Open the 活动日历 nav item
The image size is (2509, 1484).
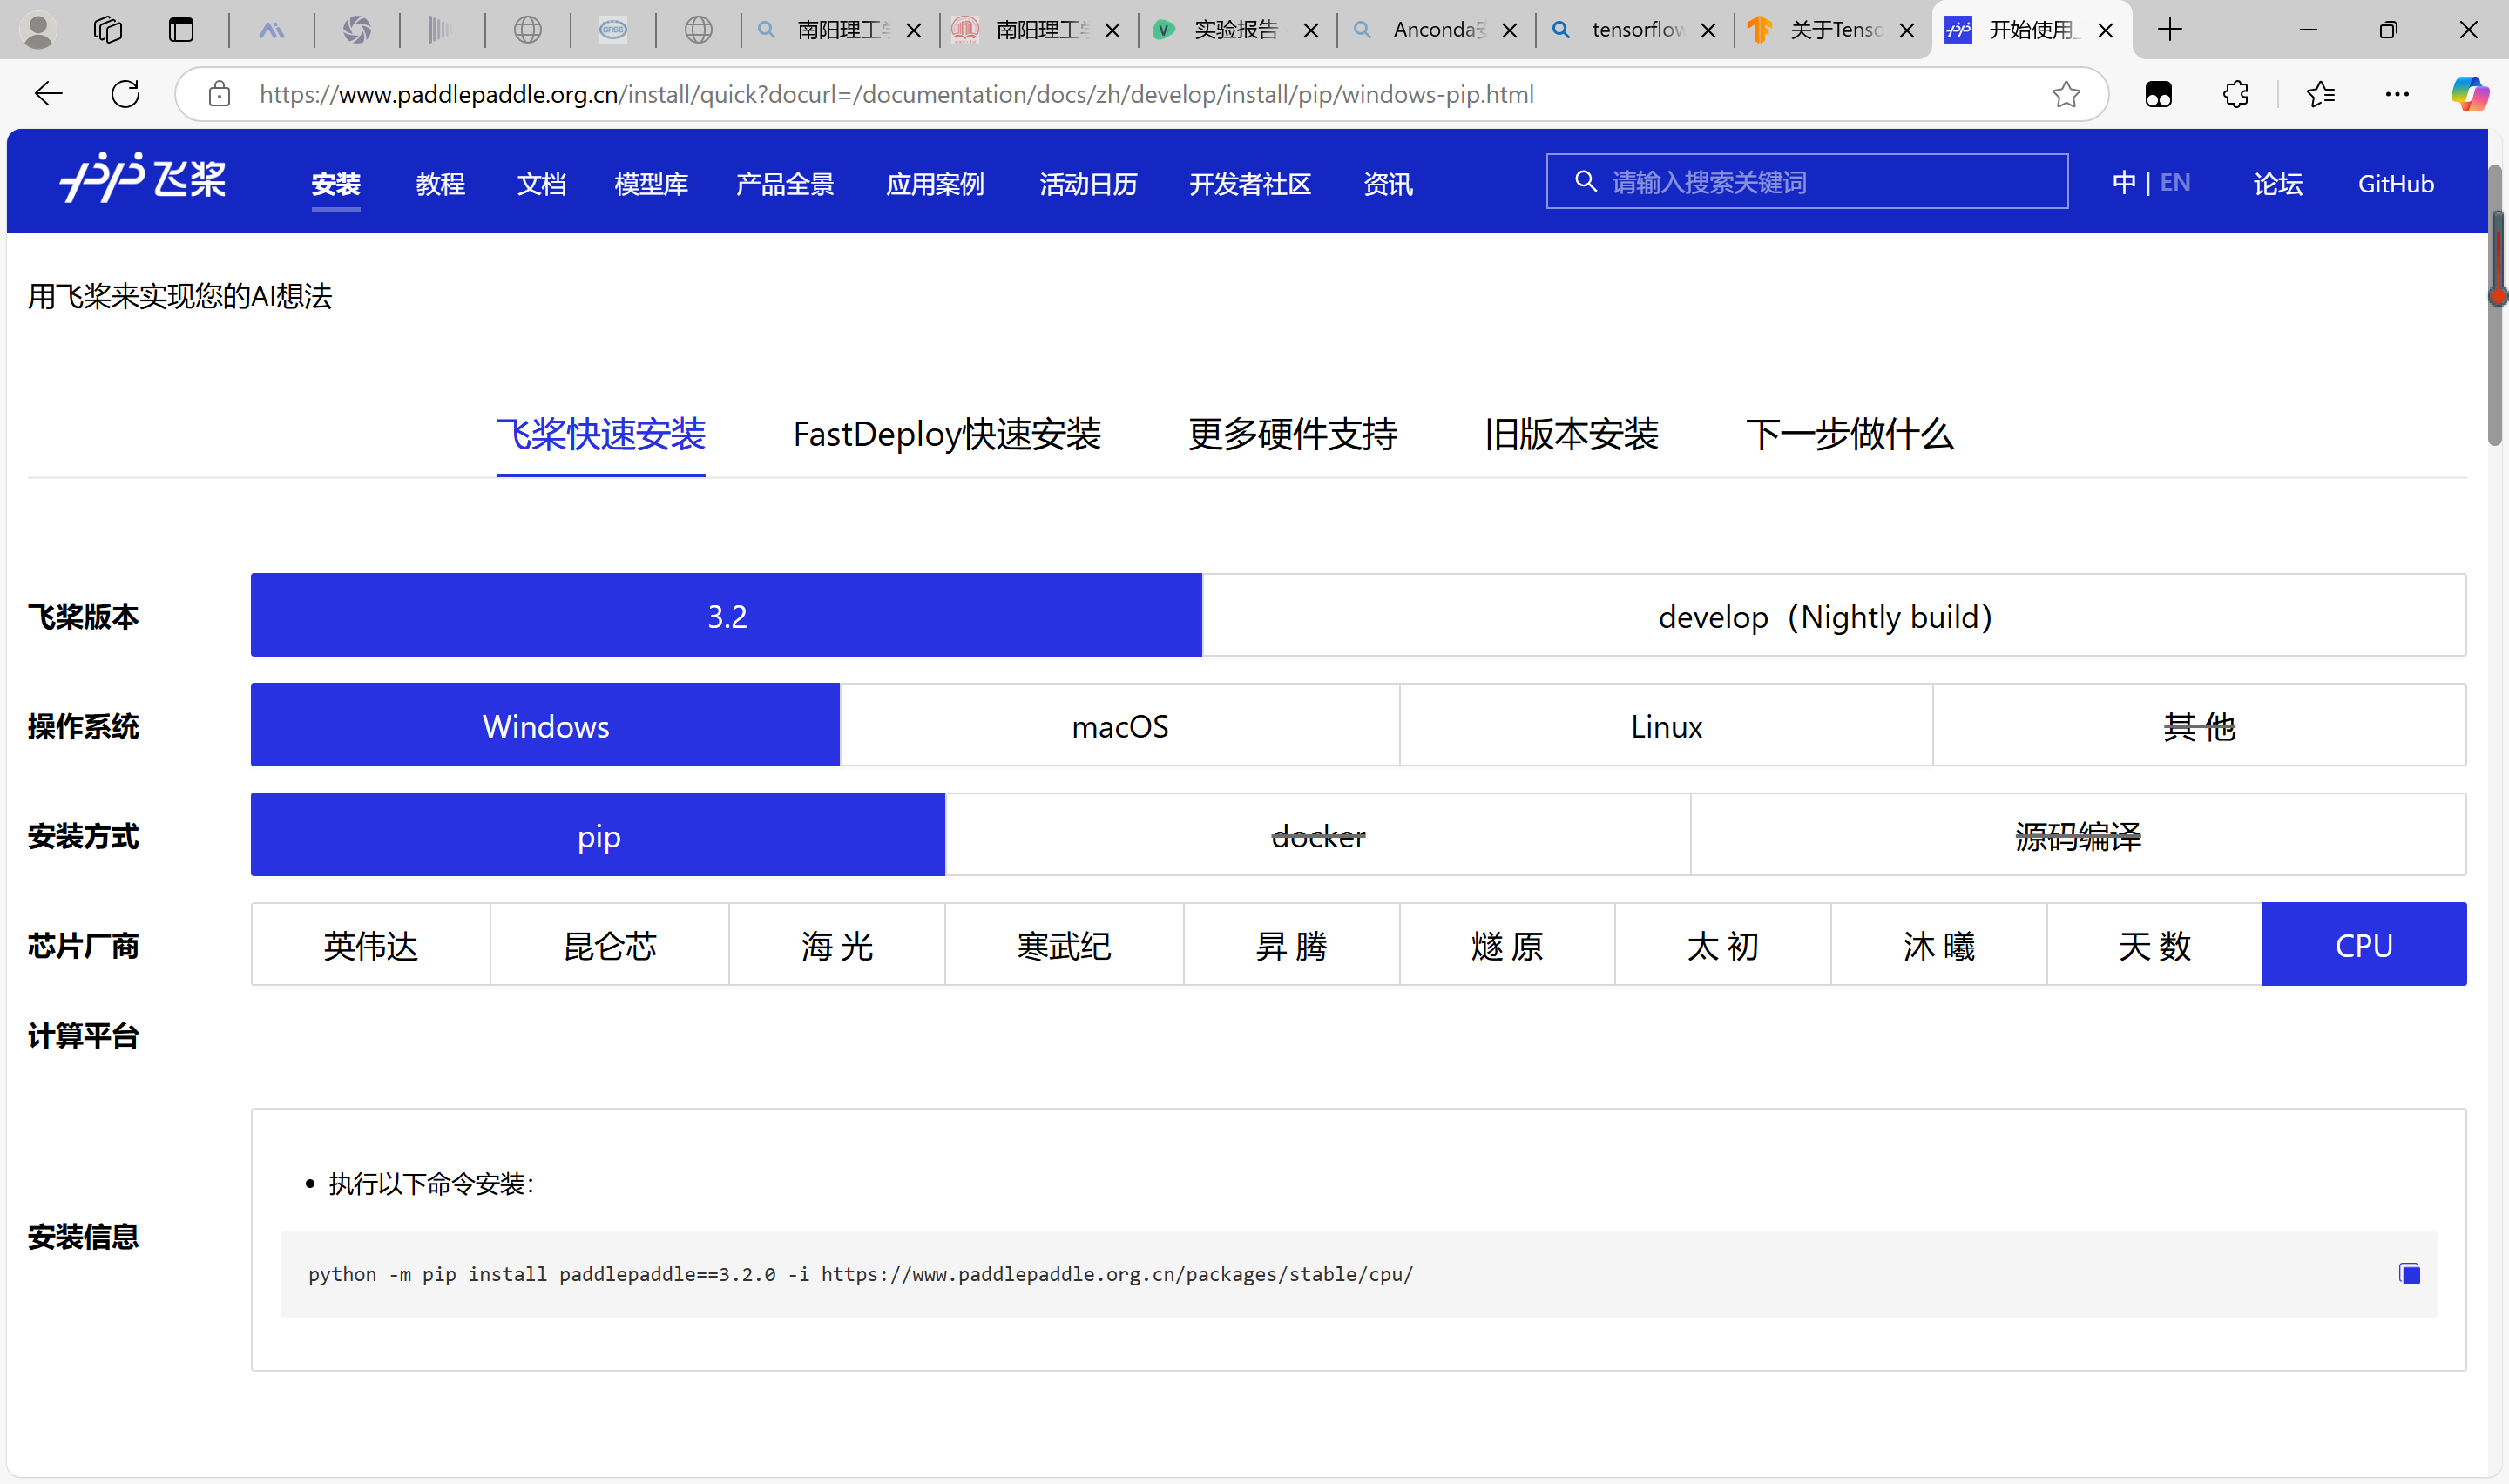1088,184
